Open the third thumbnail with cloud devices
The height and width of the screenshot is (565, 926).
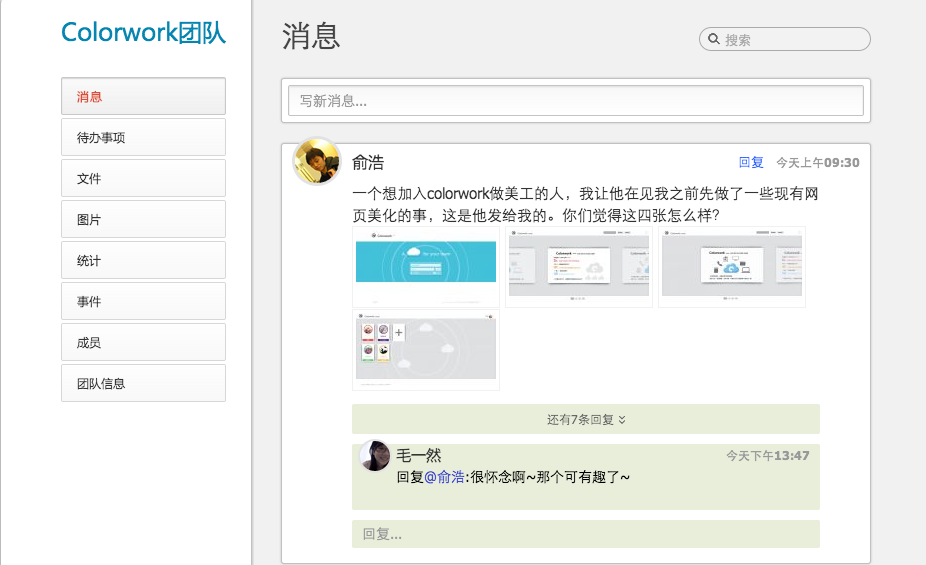pos(732,267)
